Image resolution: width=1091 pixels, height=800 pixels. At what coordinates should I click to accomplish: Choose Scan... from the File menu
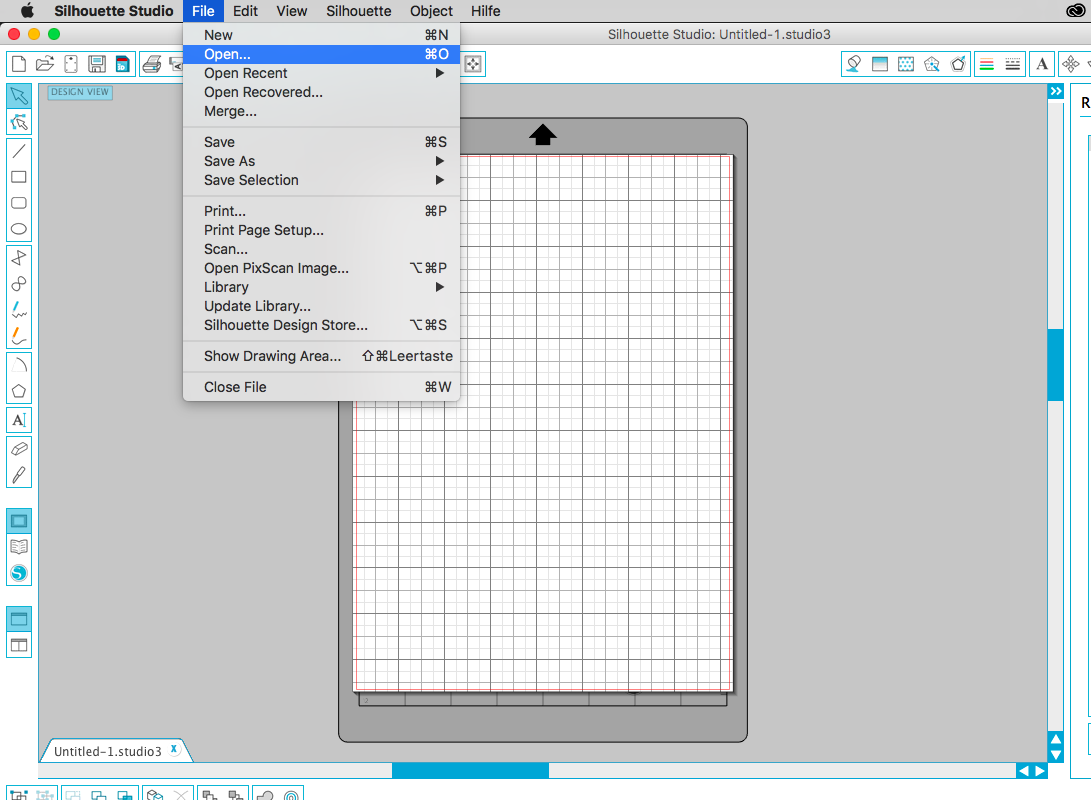click(321, 249)
